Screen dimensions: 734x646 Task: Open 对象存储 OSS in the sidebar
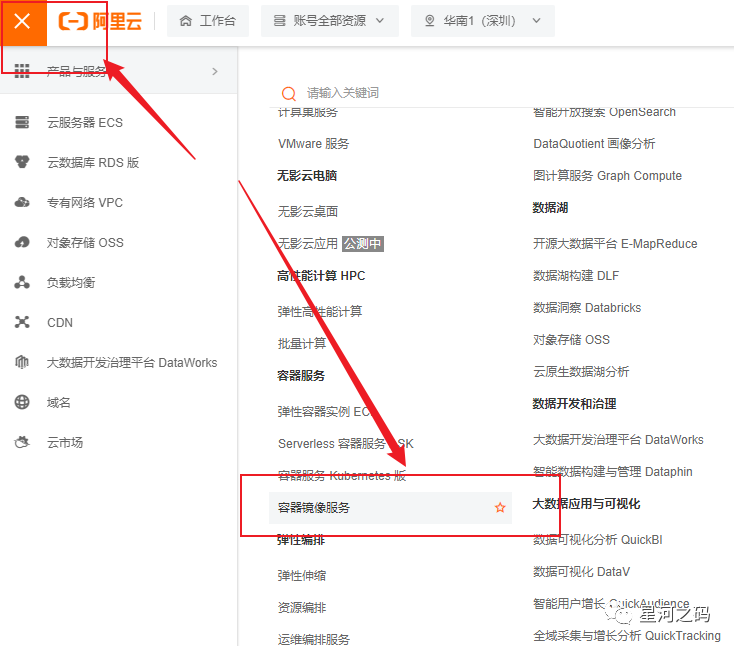pos(85,242)
